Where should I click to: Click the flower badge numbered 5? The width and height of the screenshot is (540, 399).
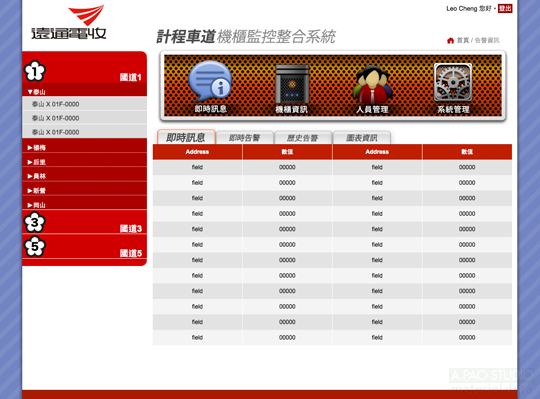click(34, 246)
